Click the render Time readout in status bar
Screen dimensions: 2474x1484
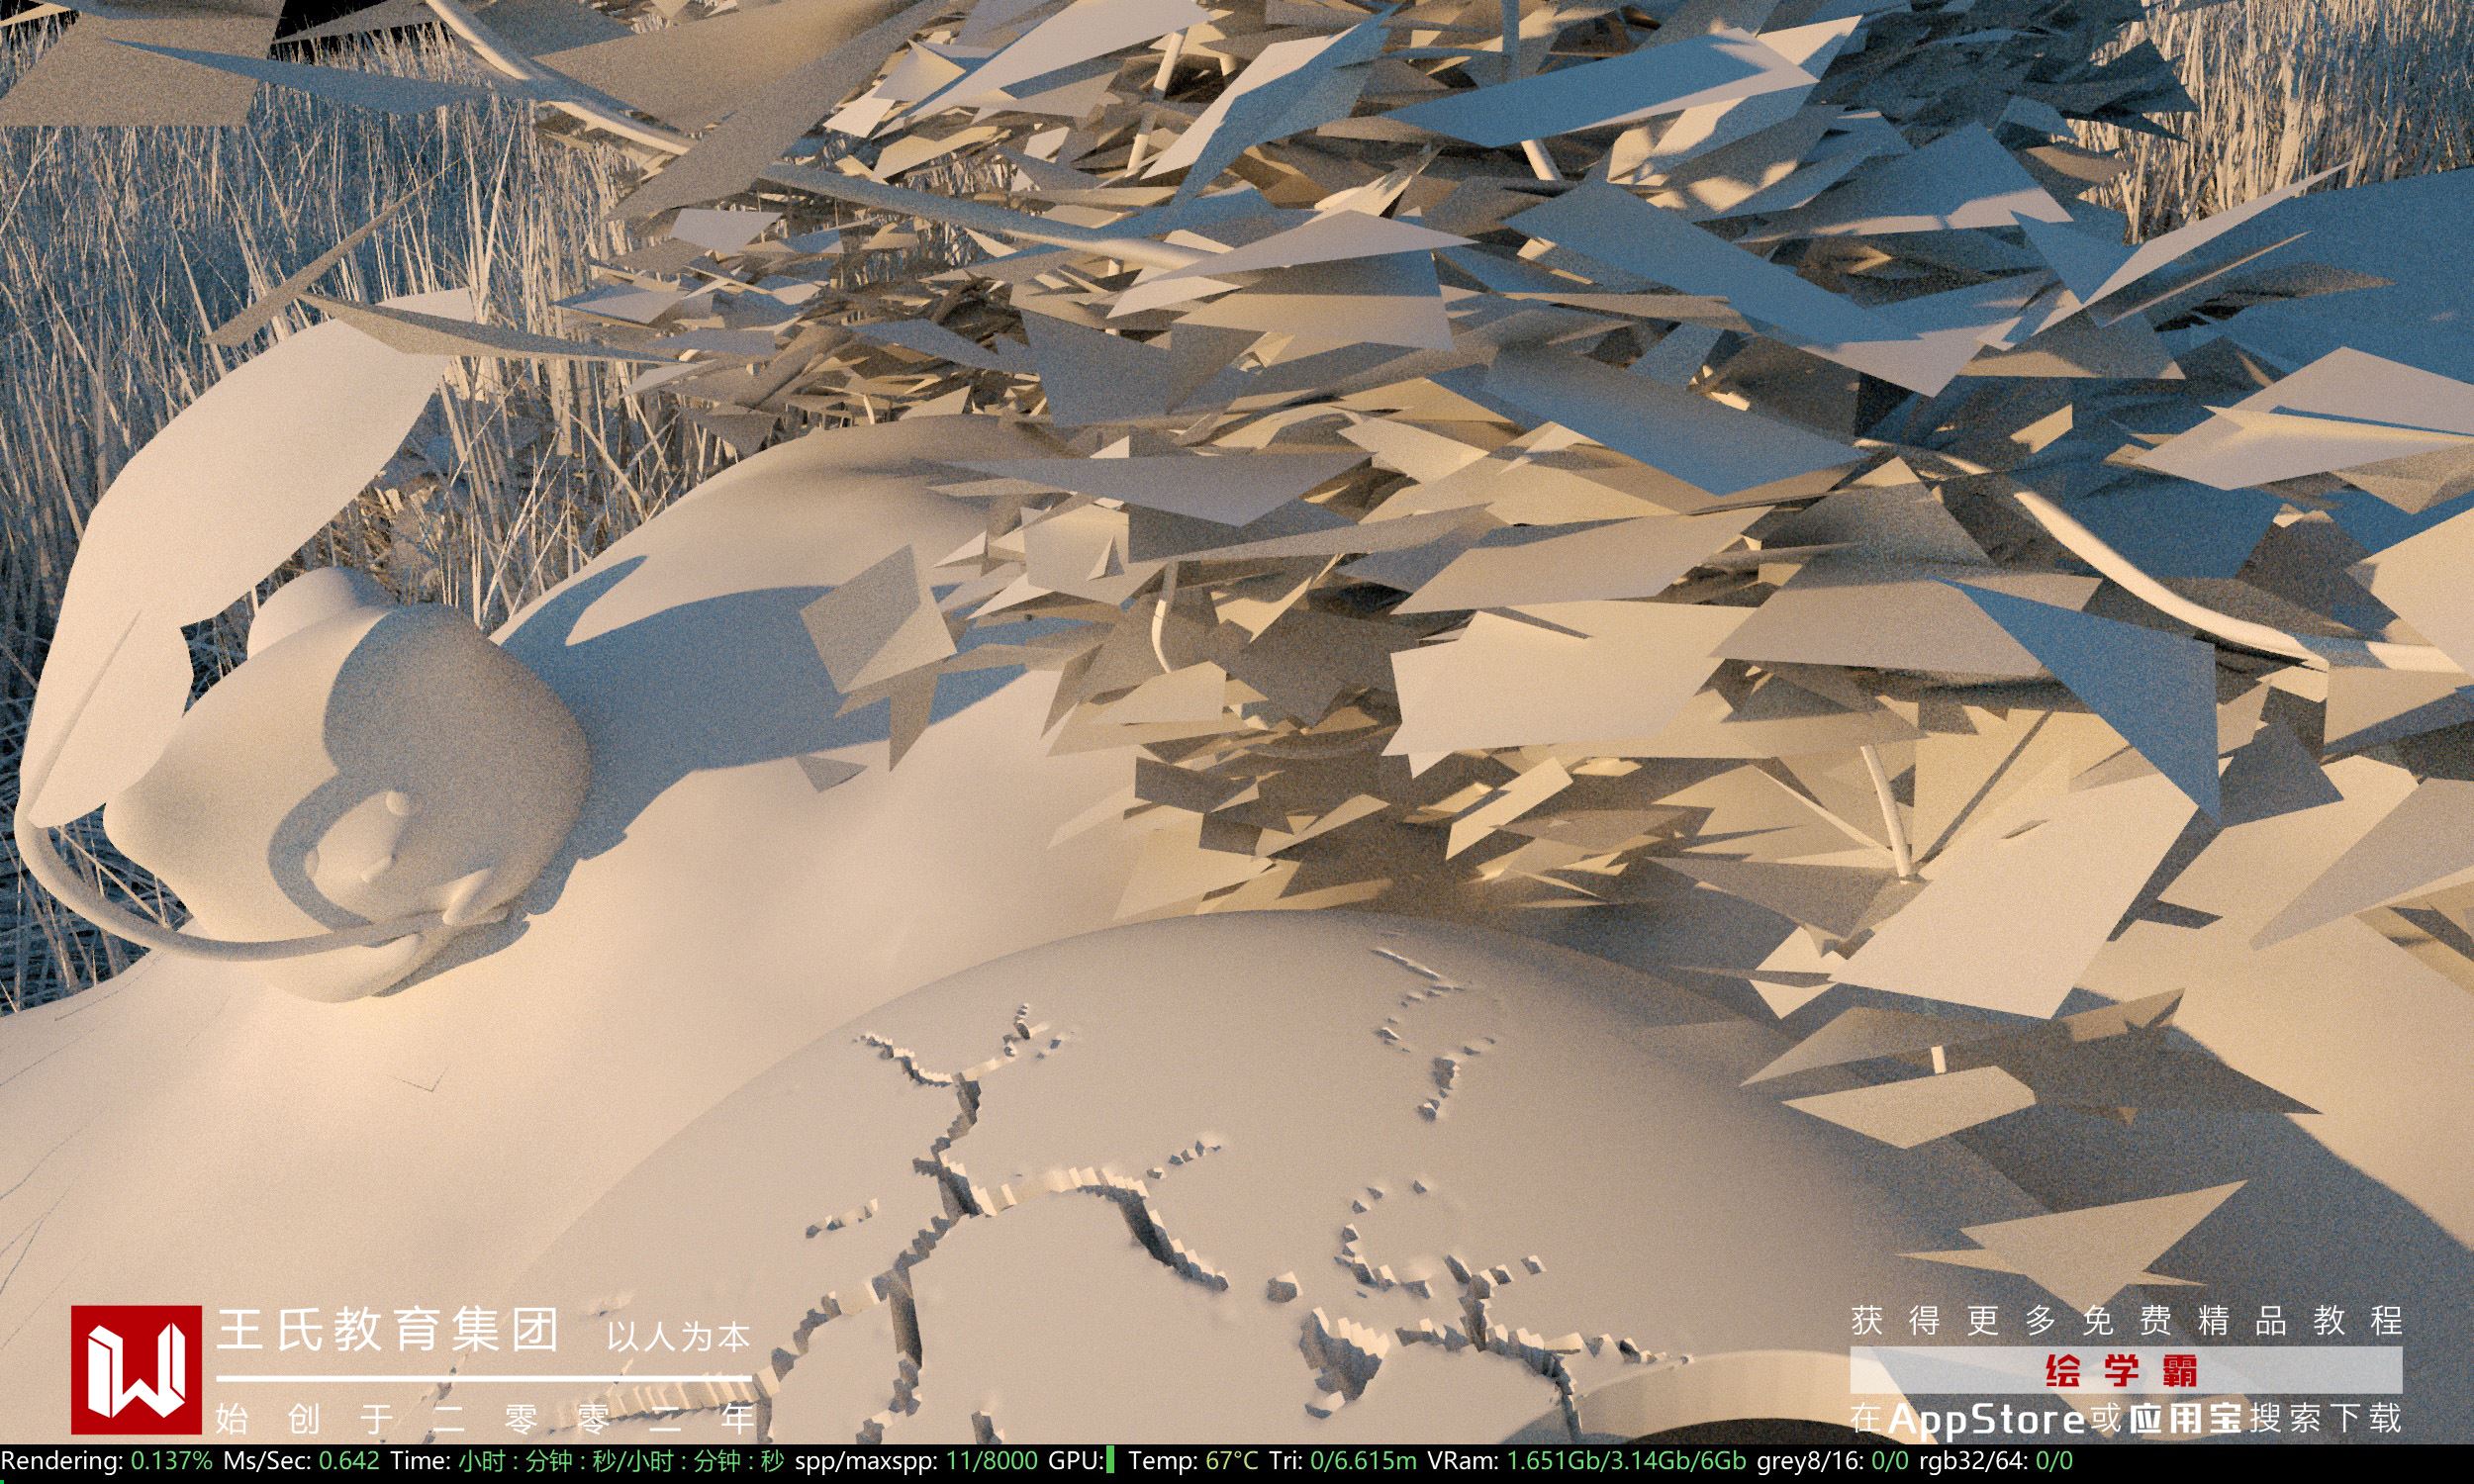coord(621,1461)
